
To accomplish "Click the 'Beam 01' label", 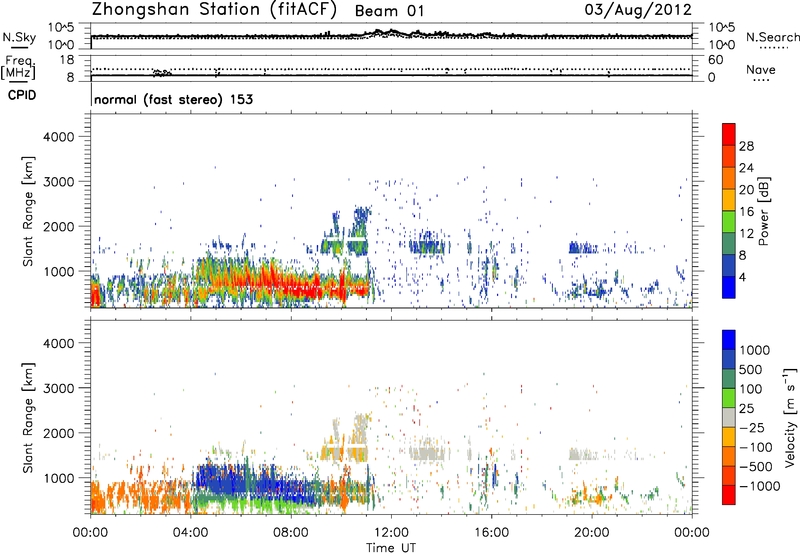I will click(389, 11).
